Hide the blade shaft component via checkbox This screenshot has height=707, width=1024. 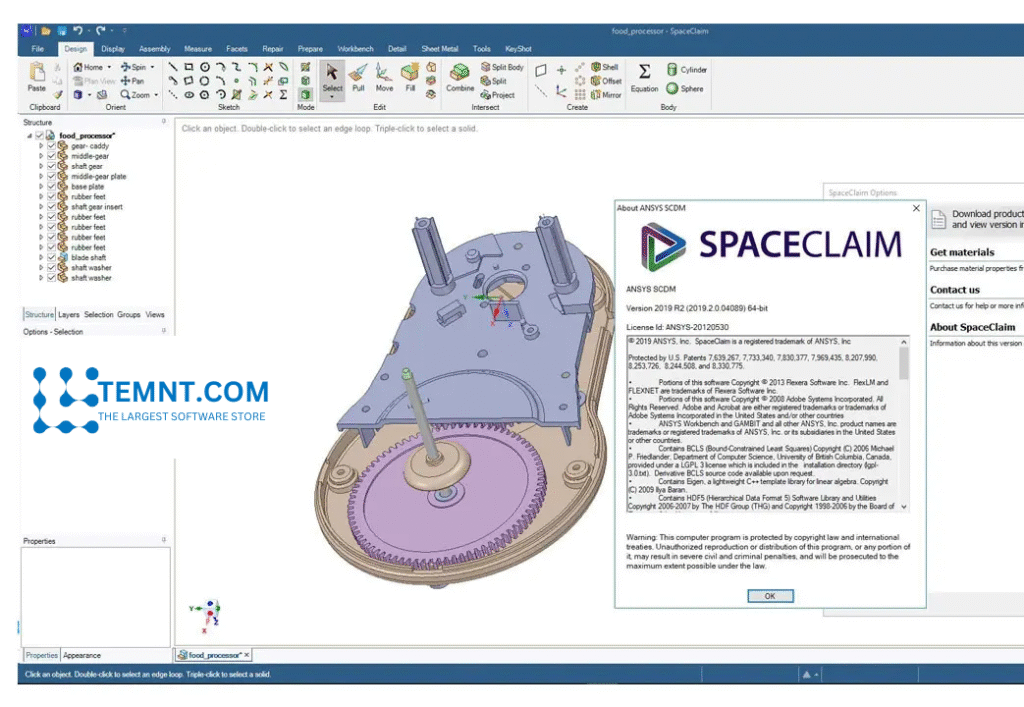51,257
